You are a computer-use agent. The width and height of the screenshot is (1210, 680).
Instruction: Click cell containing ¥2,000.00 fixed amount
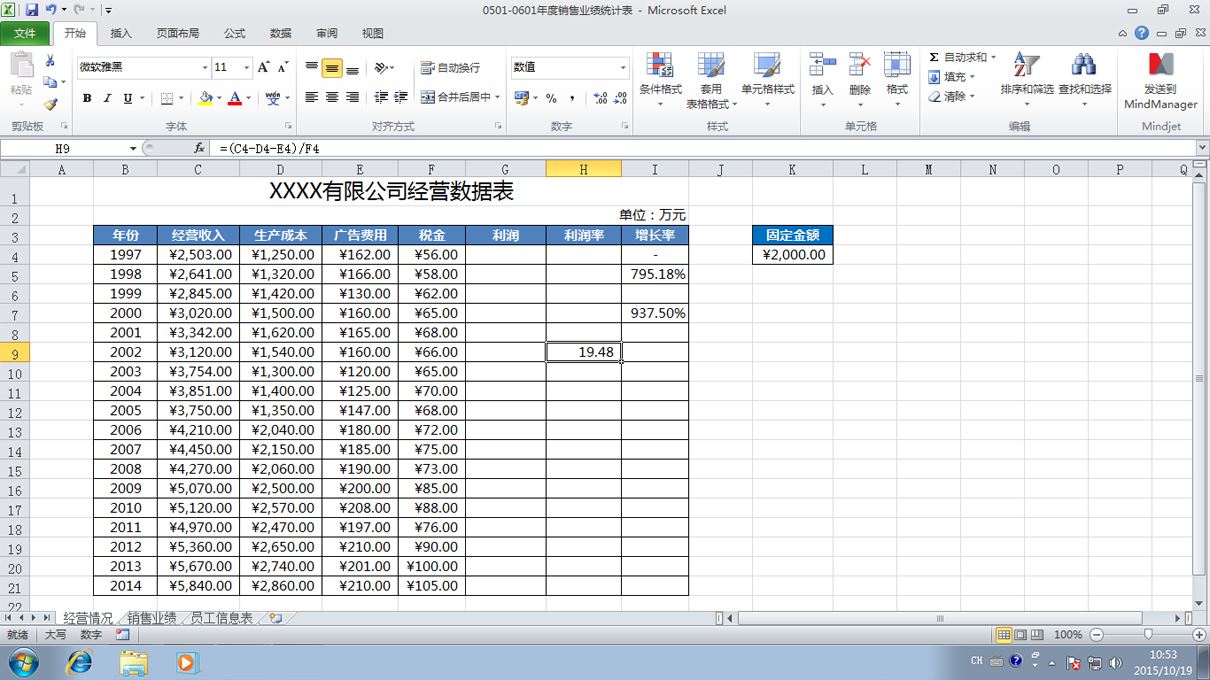coord(793,254)
